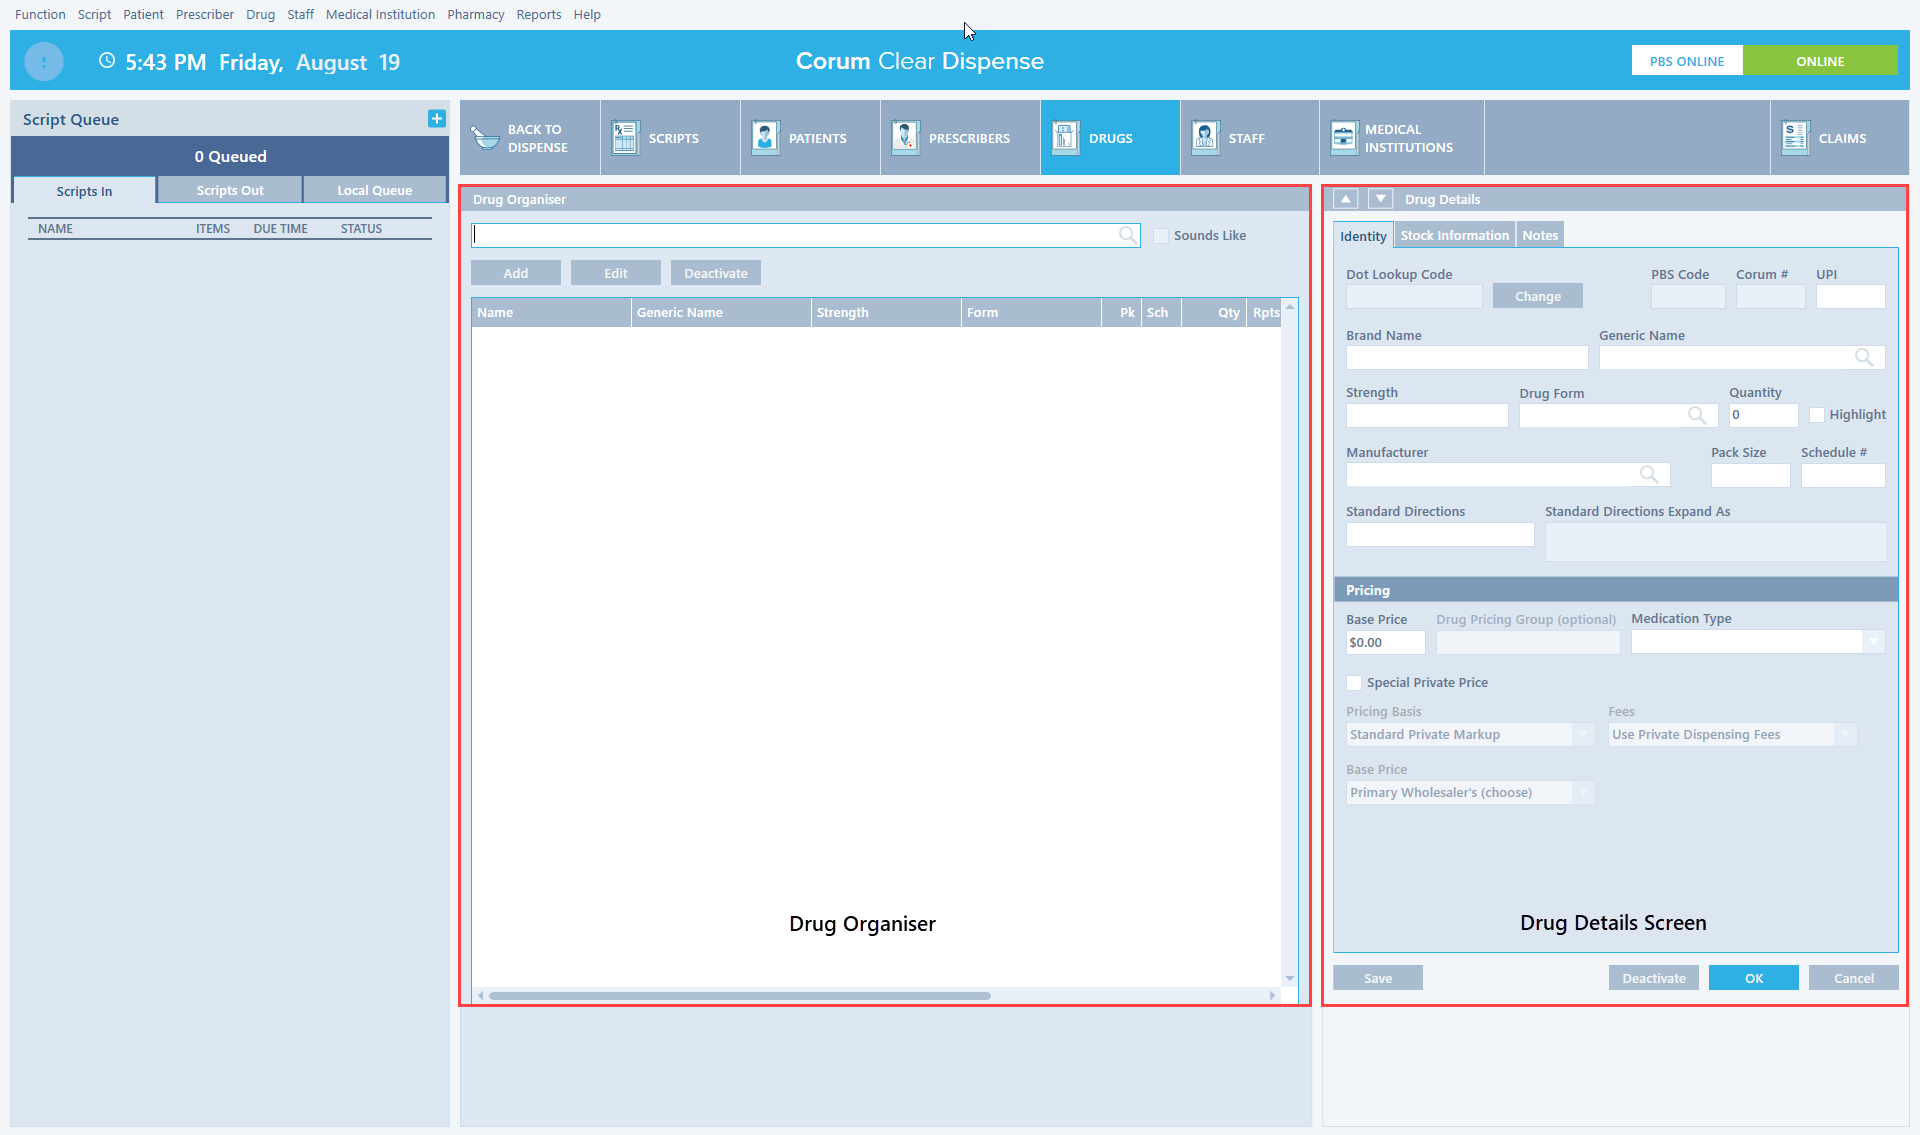Click the plus icon in Script Queue
This screenshot has width=1920, height=1135.
click(x=437, y=119)
